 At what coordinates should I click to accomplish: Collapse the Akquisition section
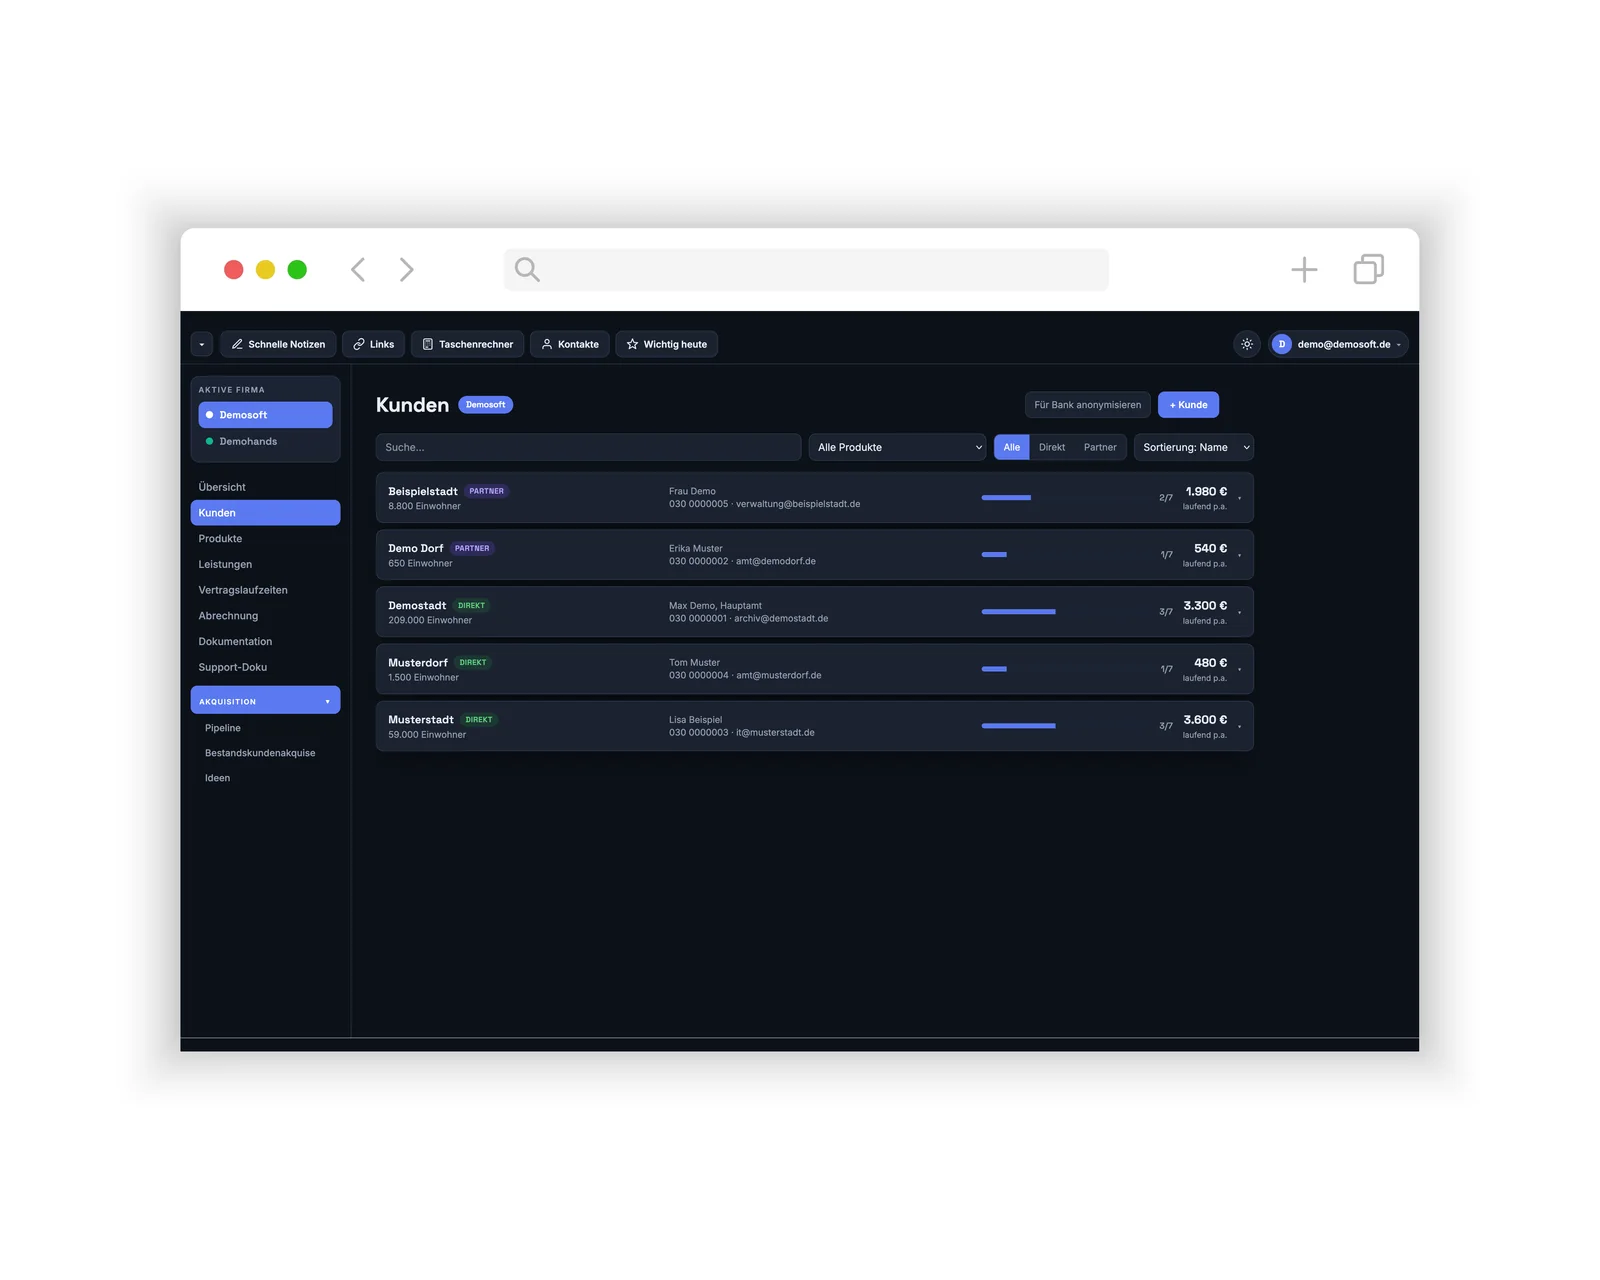click(x=265, y=700)
